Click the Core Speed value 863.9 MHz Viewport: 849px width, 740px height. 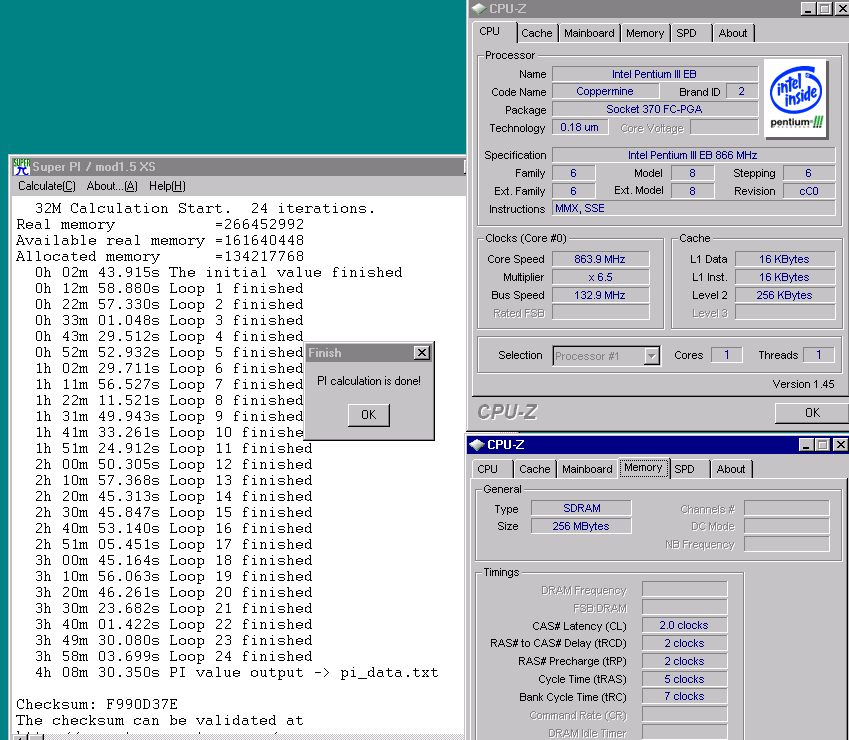(x=600, y=259)
